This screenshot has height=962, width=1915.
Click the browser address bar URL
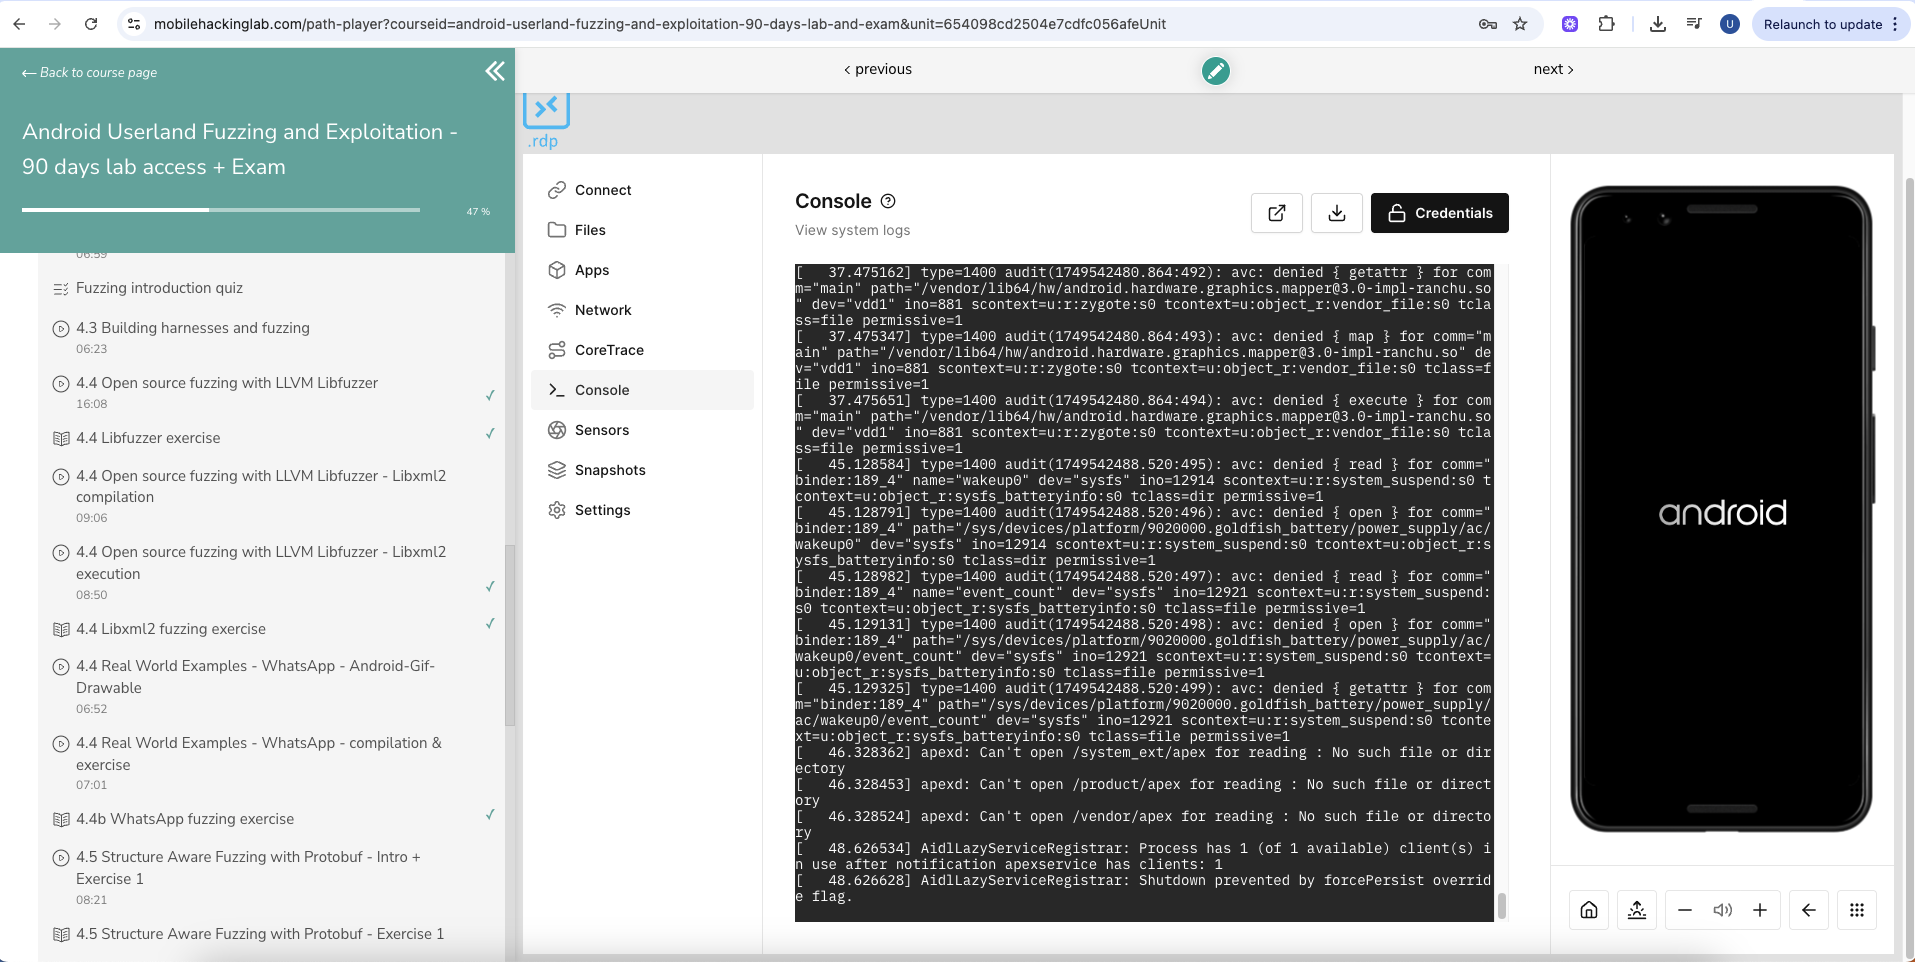point(660,24)
